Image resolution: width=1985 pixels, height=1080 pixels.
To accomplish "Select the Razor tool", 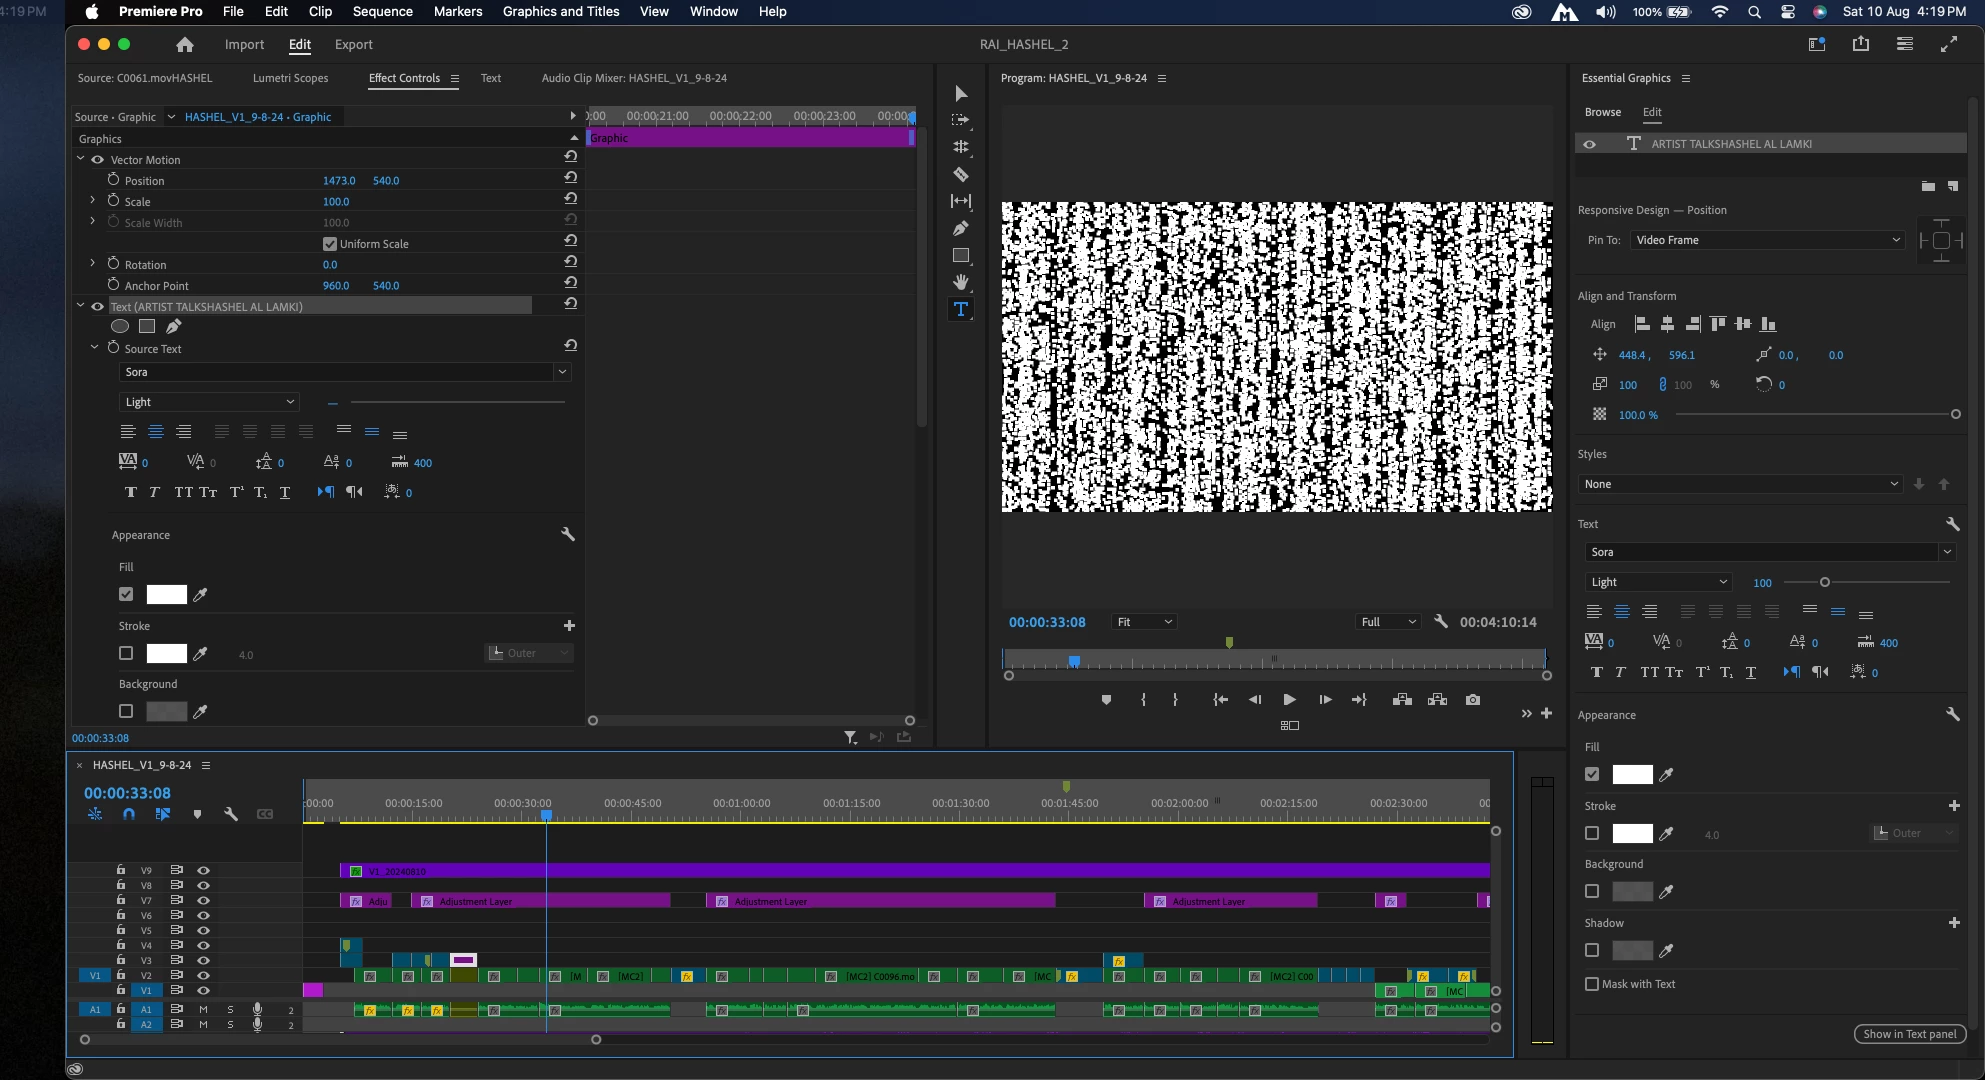I will pyautogui.click(x=960, y=174).
